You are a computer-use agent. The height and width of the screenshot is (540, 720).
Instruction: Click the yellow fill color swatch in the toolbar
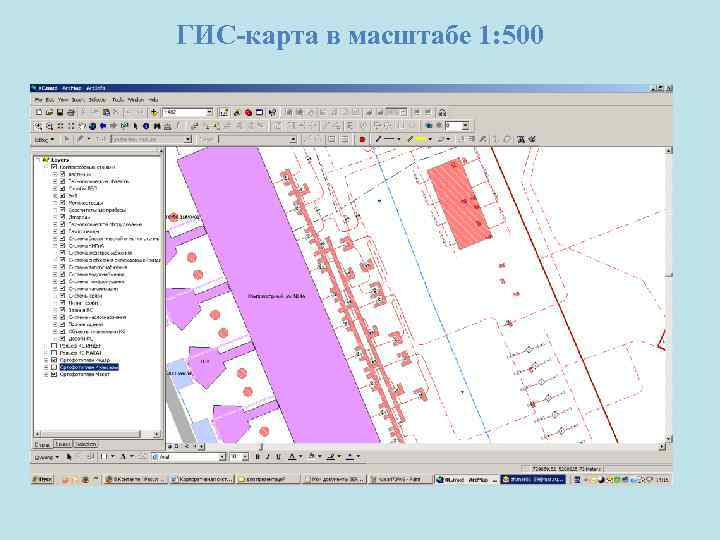pyautogui.click(x=421, y=140)
